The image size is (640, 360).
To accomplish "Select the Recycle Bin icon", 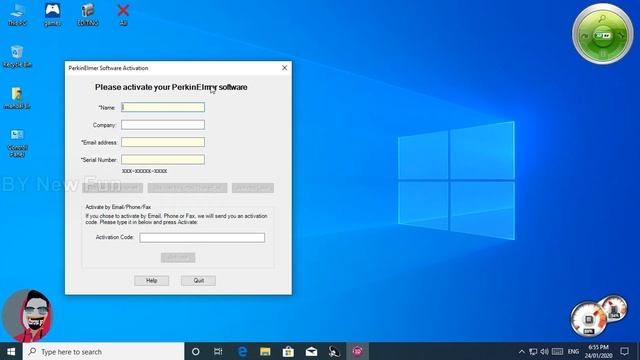I will tap(17, 57).
